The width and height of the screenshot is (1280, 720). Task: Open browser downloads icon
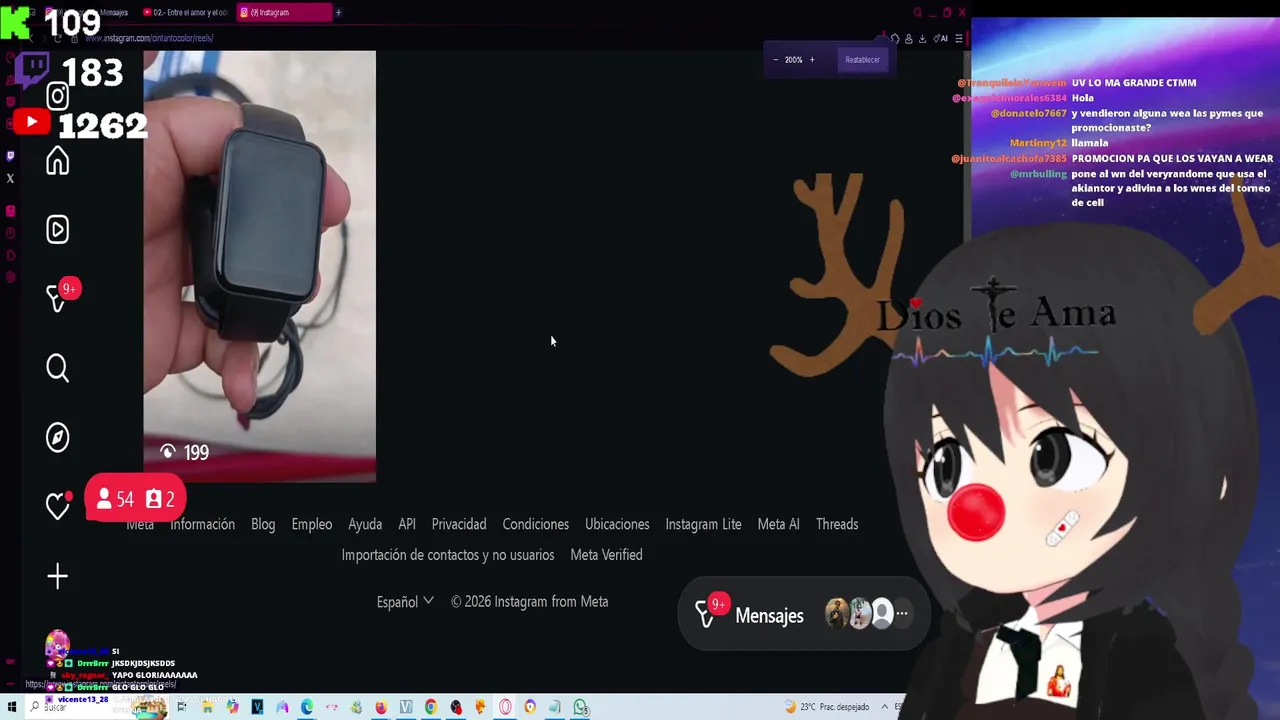pyautogui.click(x=921, y=38)
